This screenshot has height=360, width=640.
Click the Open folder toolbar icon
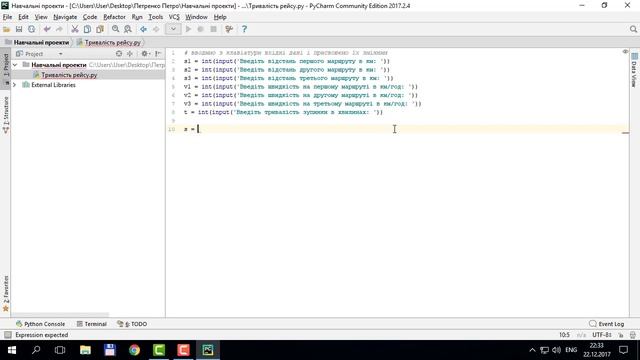point(7,29)
